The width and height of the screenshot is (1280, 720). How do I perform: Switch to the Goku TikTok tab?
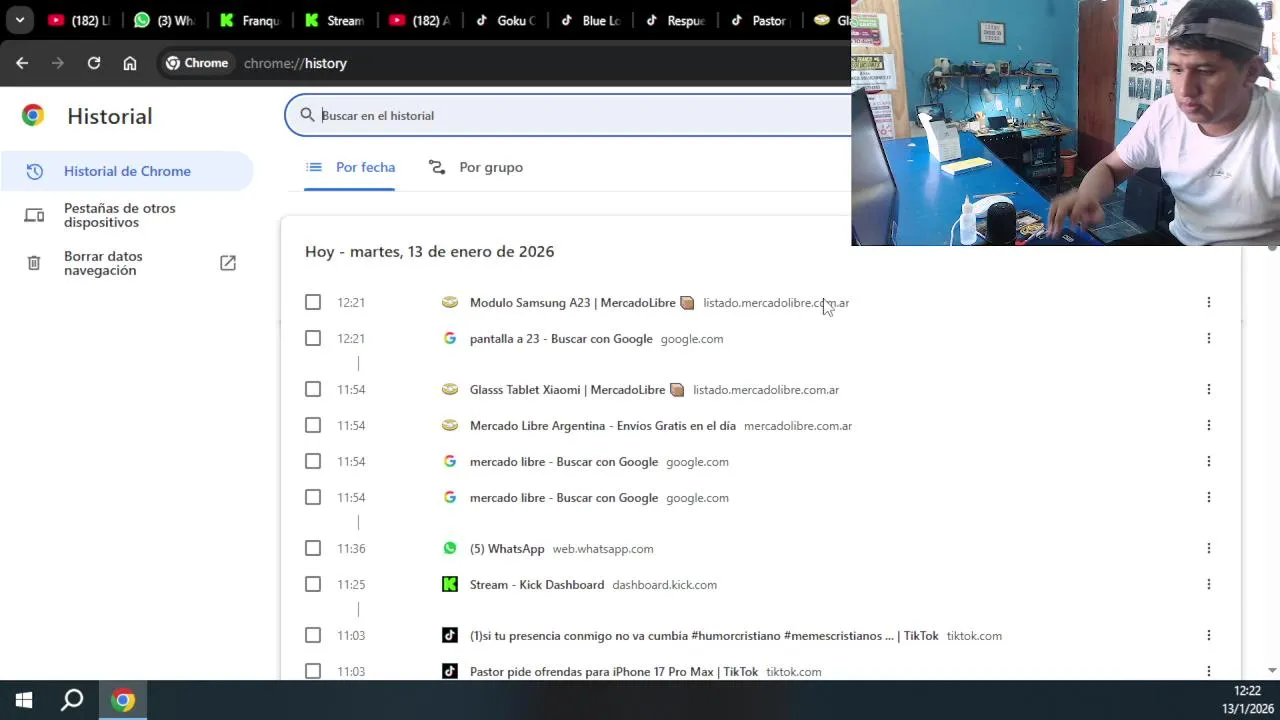[505, 20]
